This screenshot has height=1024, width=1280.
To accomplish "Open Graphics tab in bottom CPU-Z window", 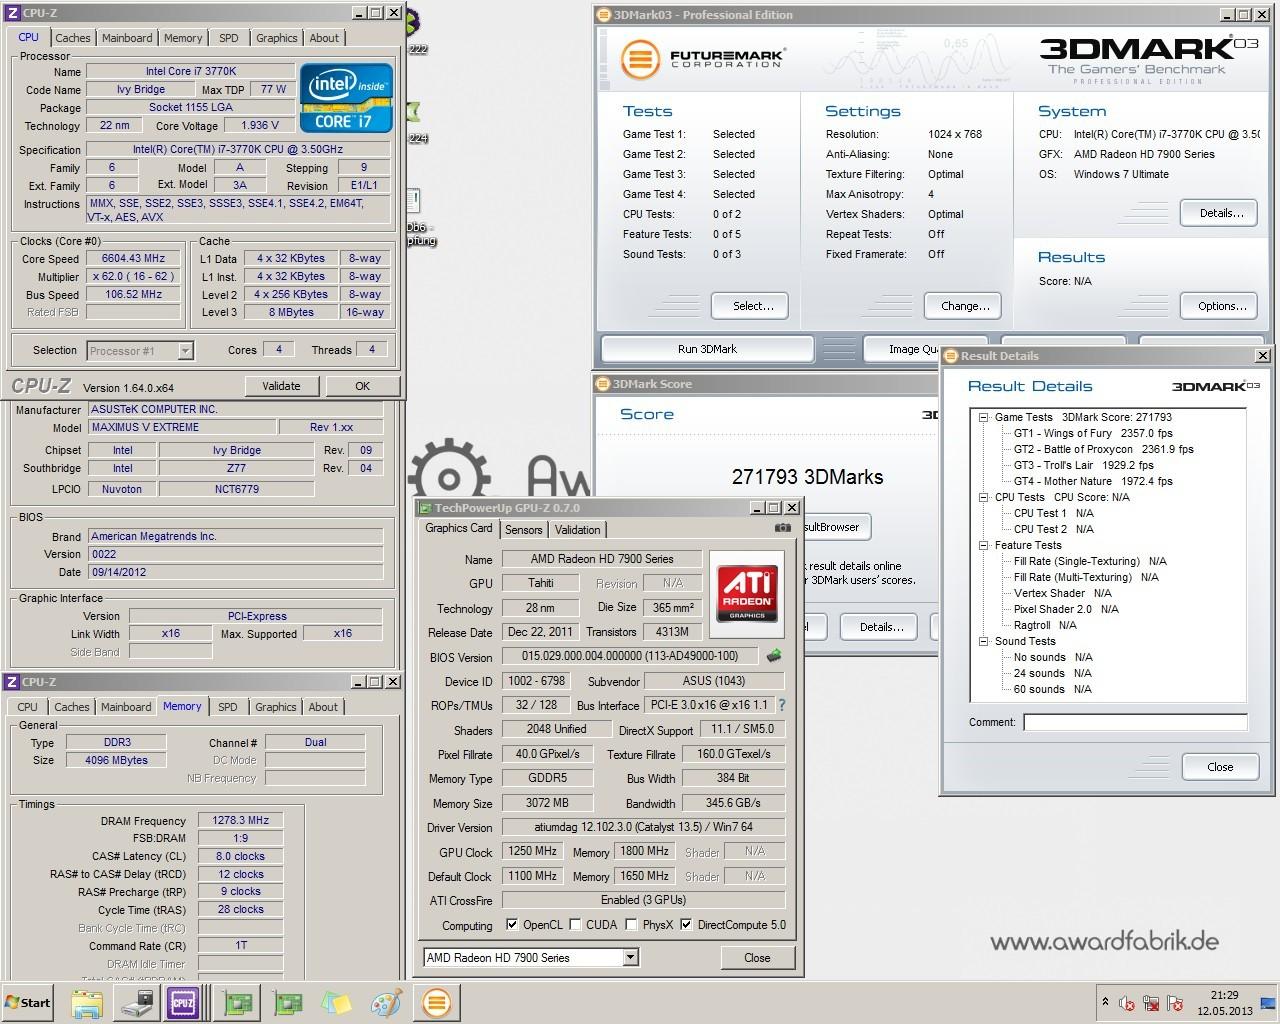I will pyautogui.click(x=276, y=707).
